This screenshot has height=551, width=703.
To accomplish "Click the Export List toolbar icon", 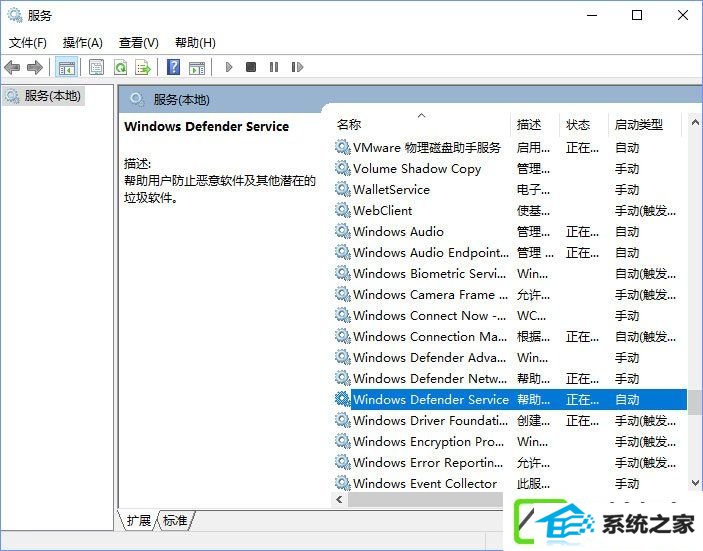I will (143, 68).
